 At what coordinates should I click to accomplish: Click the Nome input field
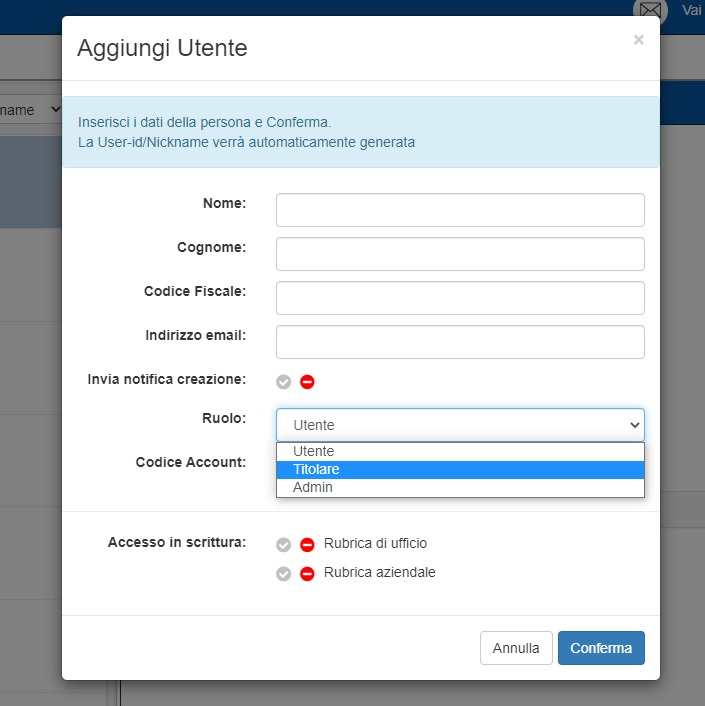[460, 210]
